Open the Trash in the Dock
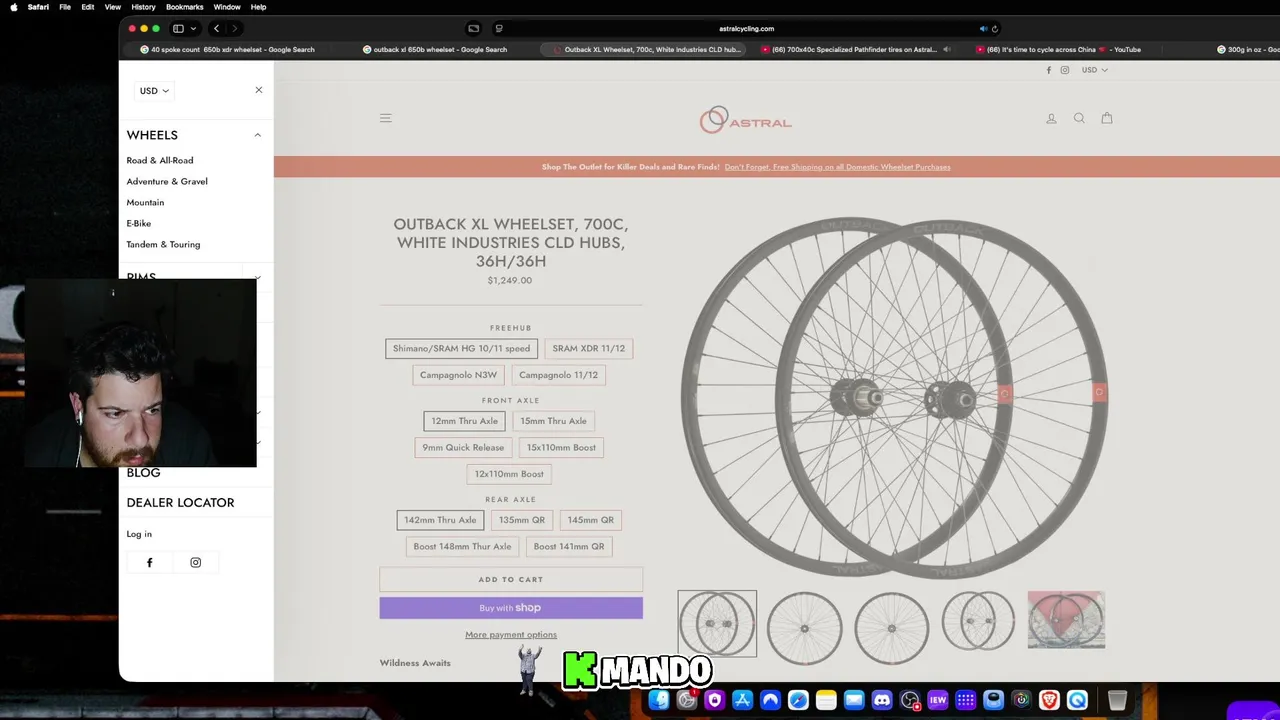Image resolution: width=1280 pixels, height=720 pixels. pyautogui.click(x=1117, y=700)
